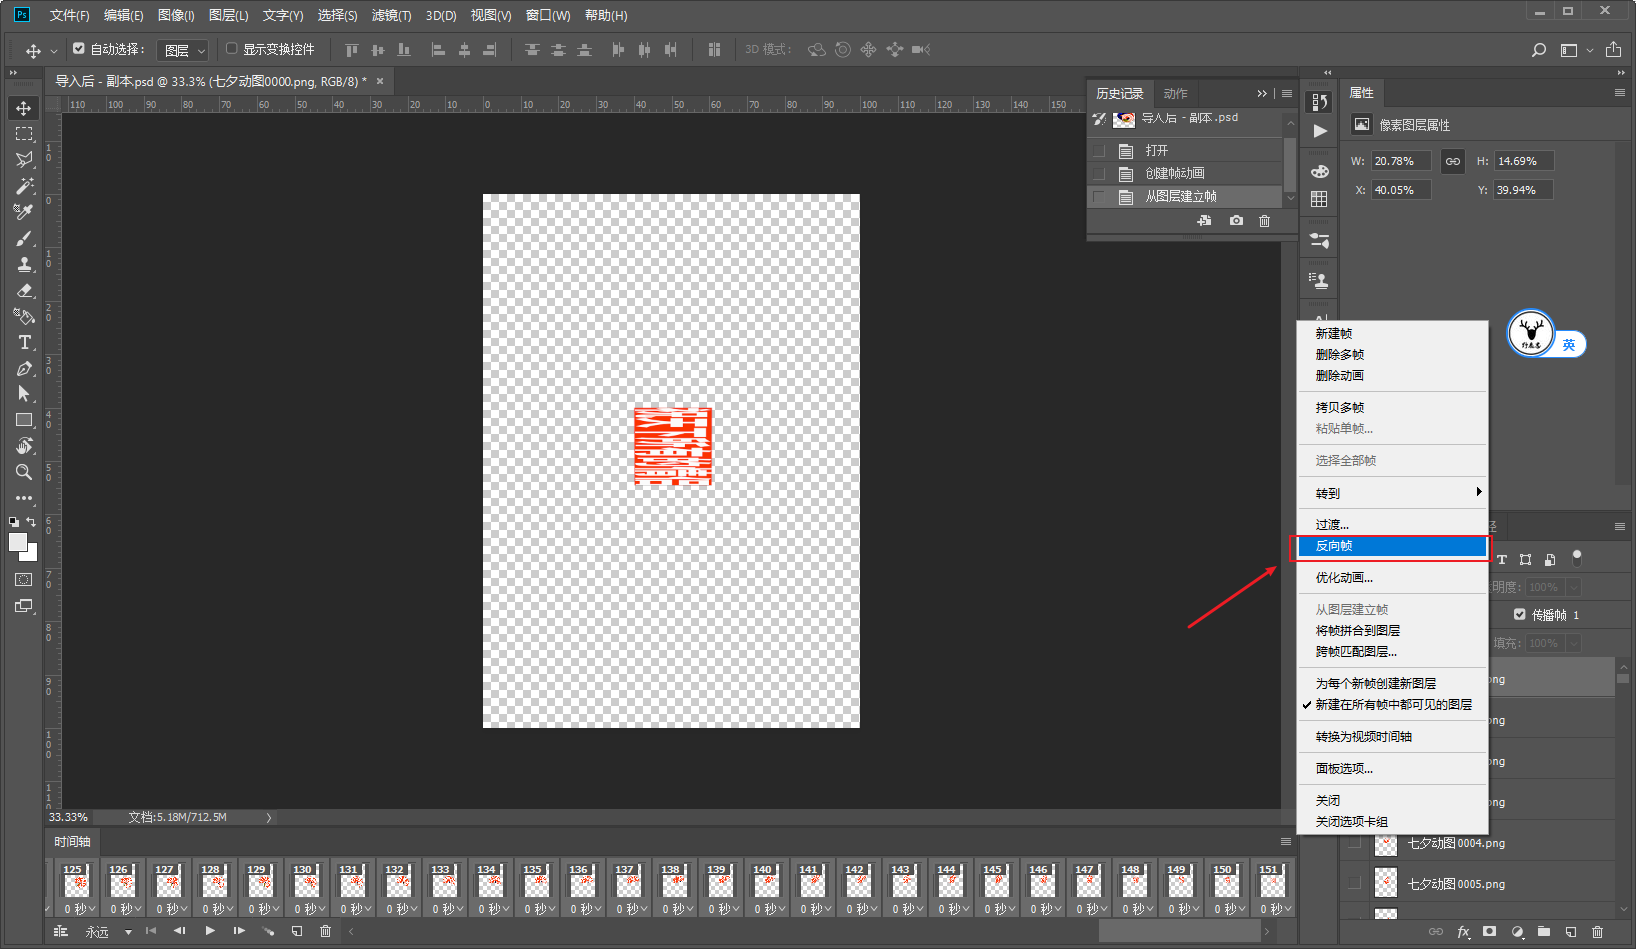Choose 新建帧 from the timeline menu
Viewport: 1636px width, 949px height.
pyautogui.click(x=1392, y=334)
